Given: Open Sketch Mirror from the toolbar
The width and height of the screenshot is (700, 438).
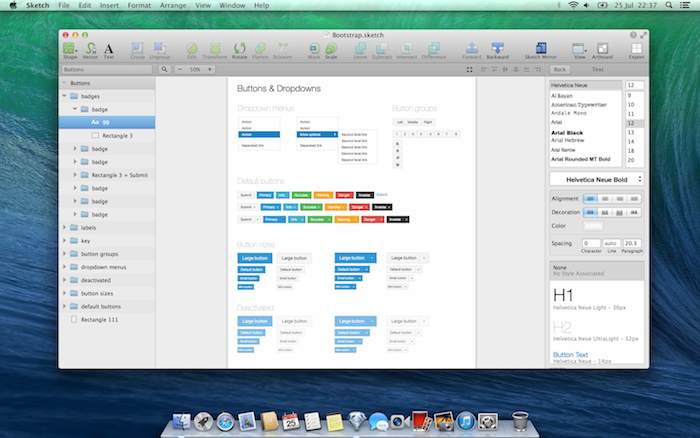Looking at the screenshot, I should 541,48.
